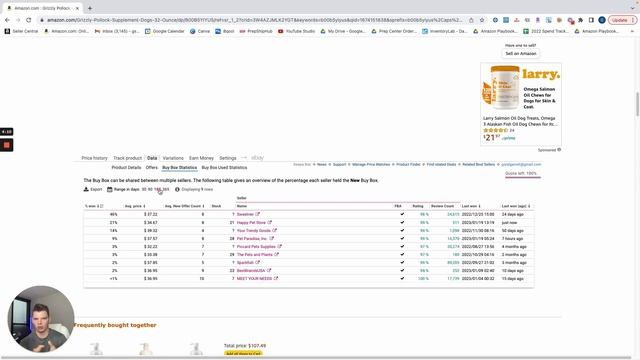Click the share icon in the address bar
This screenshot has height=360, width=640.
[471, 20]
